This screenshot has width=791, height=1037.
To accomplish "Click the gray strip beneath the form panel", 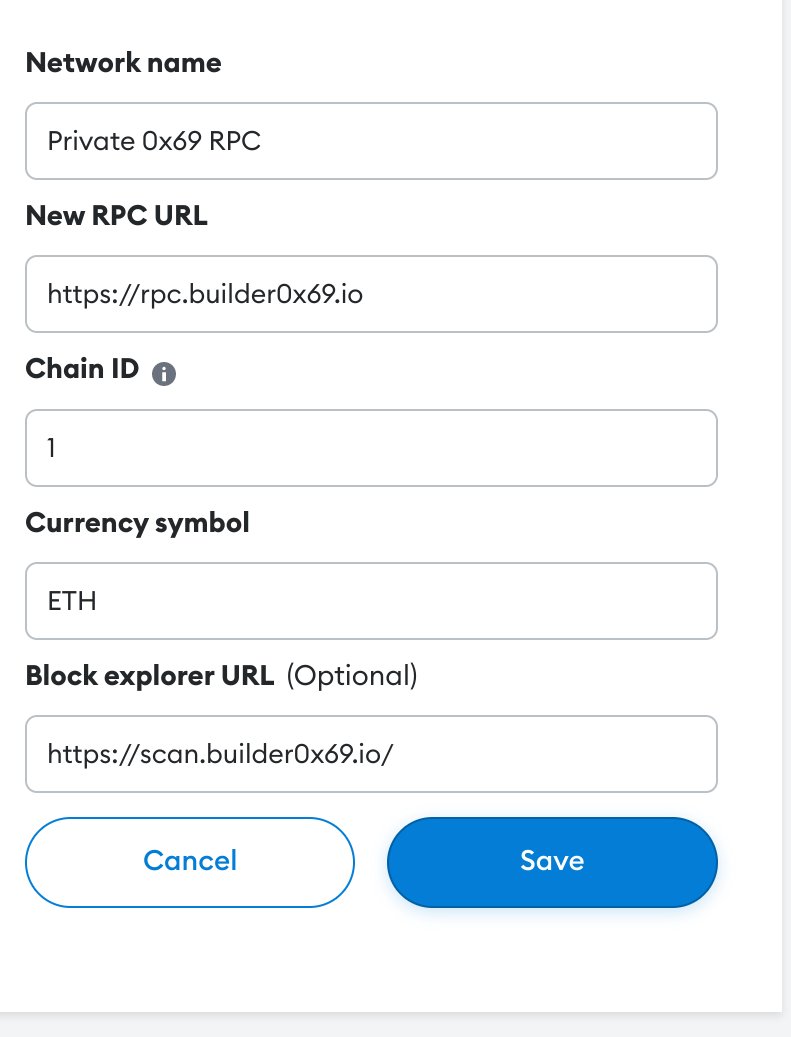I will point(396,1025).
